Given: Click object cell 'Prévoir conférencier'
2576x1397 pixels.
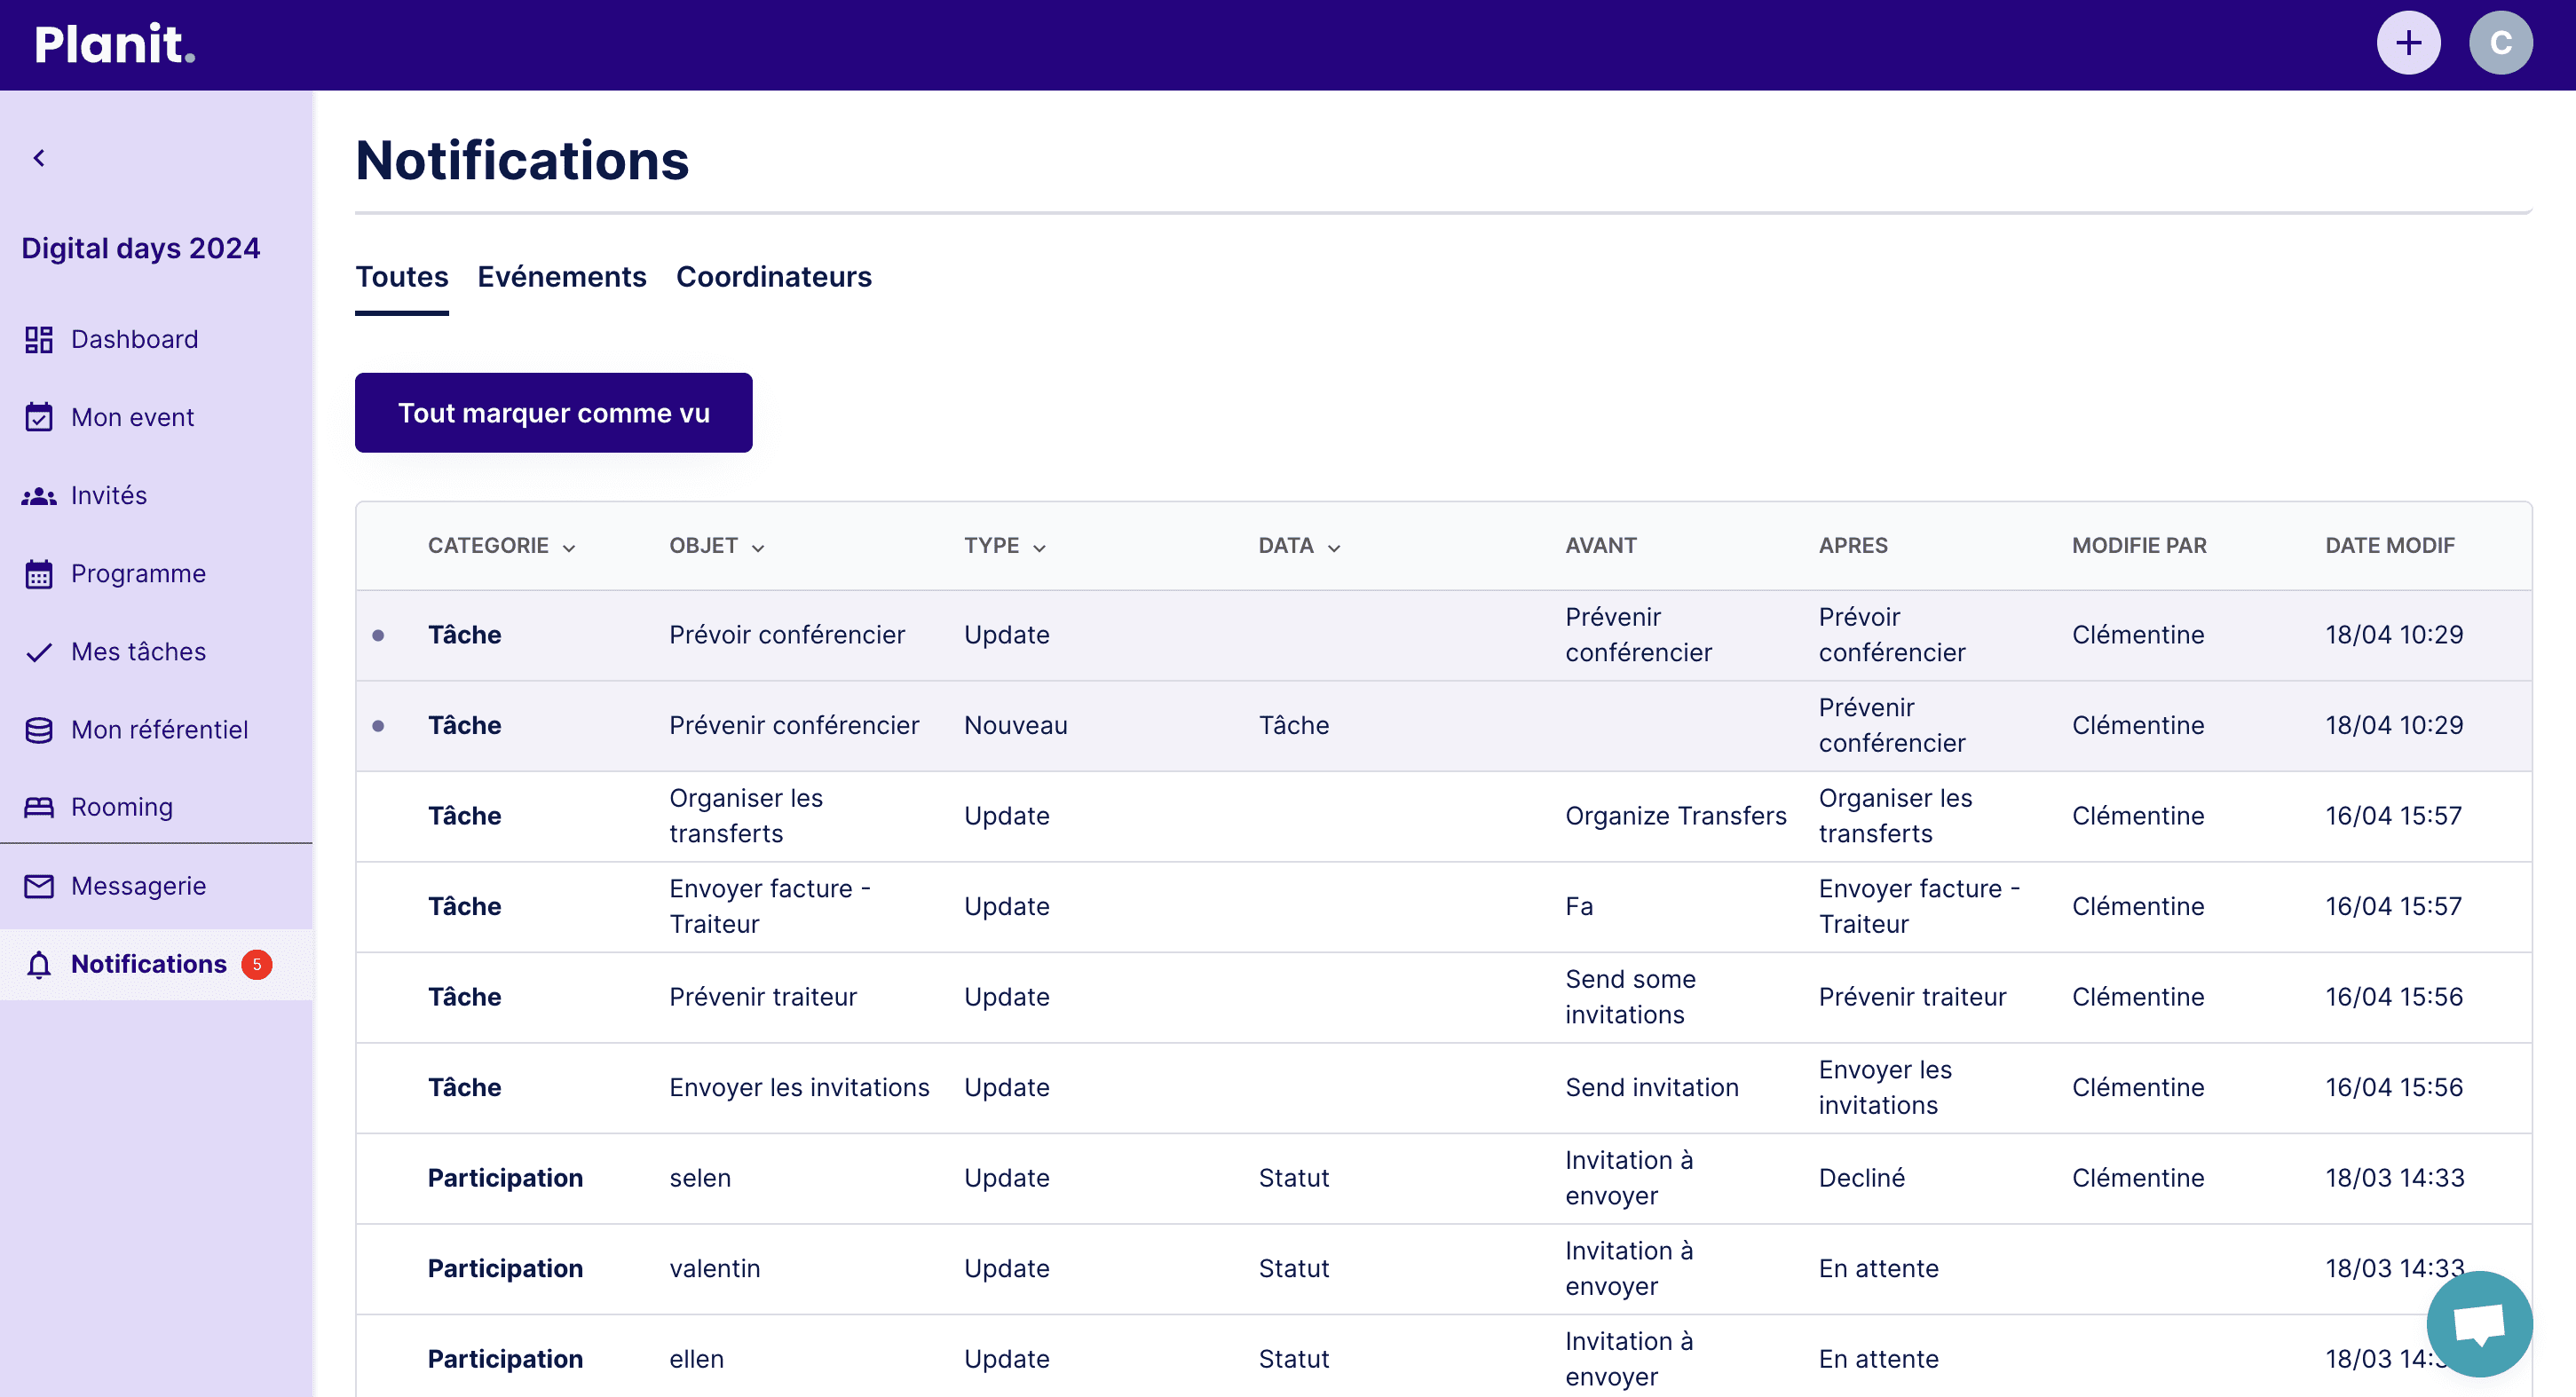Looking at the screenshot, I should [786, 635].
